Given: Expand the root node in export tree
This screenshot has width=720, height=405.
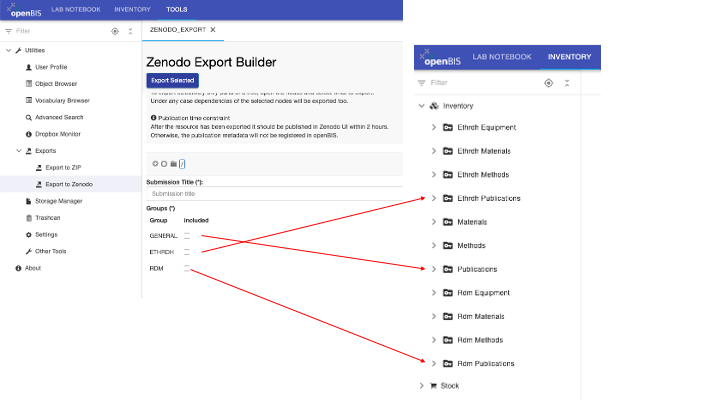Looking at the screenshot, I should (x=155, y=164).
